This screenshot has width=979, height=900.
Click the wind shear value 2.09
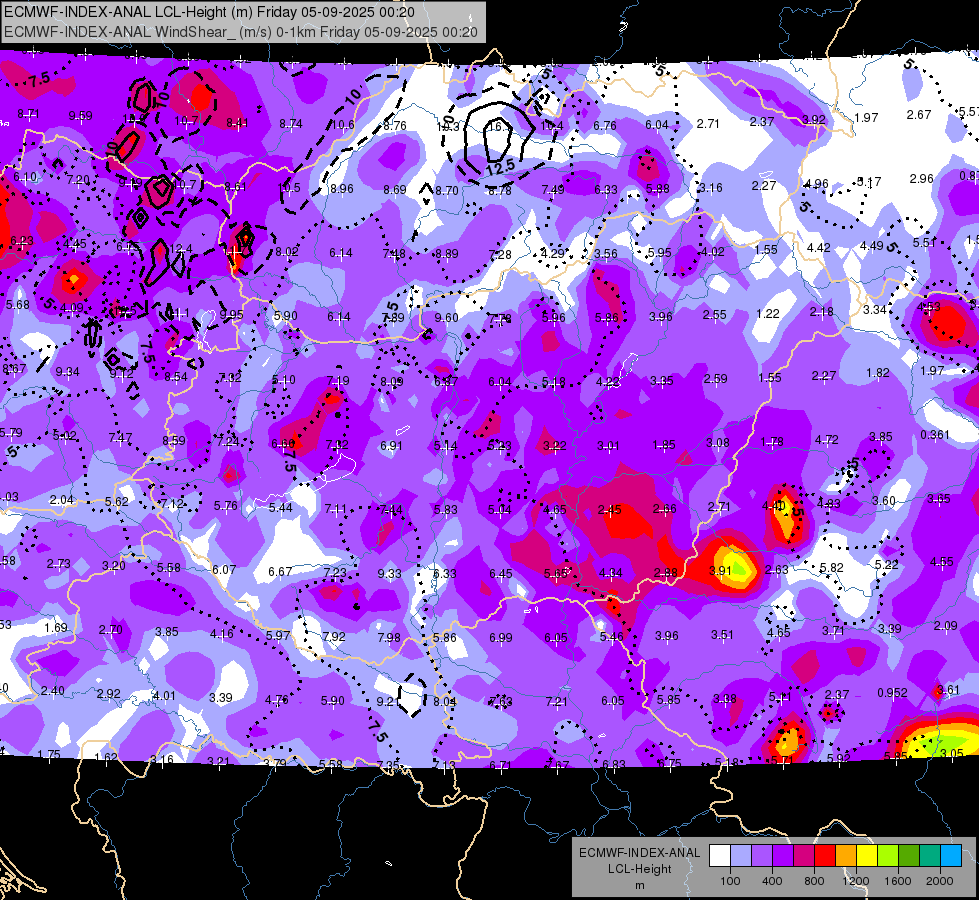(x=946, y=625)
